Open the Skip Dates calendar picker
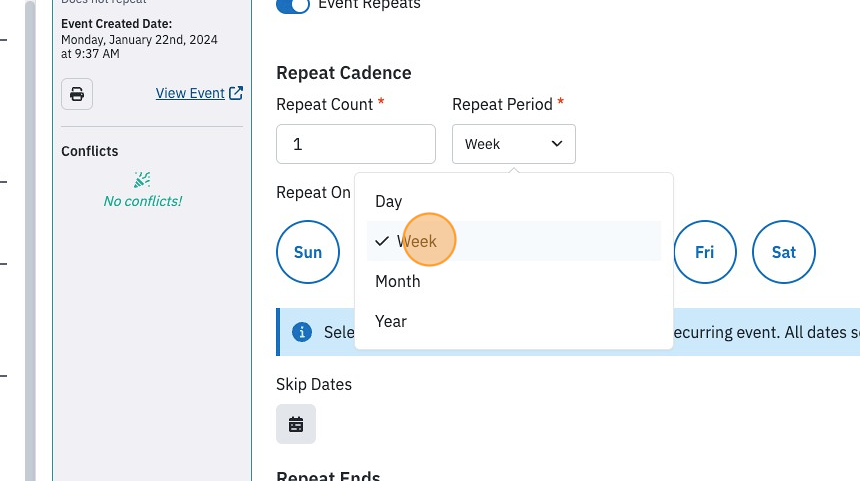 296,424
